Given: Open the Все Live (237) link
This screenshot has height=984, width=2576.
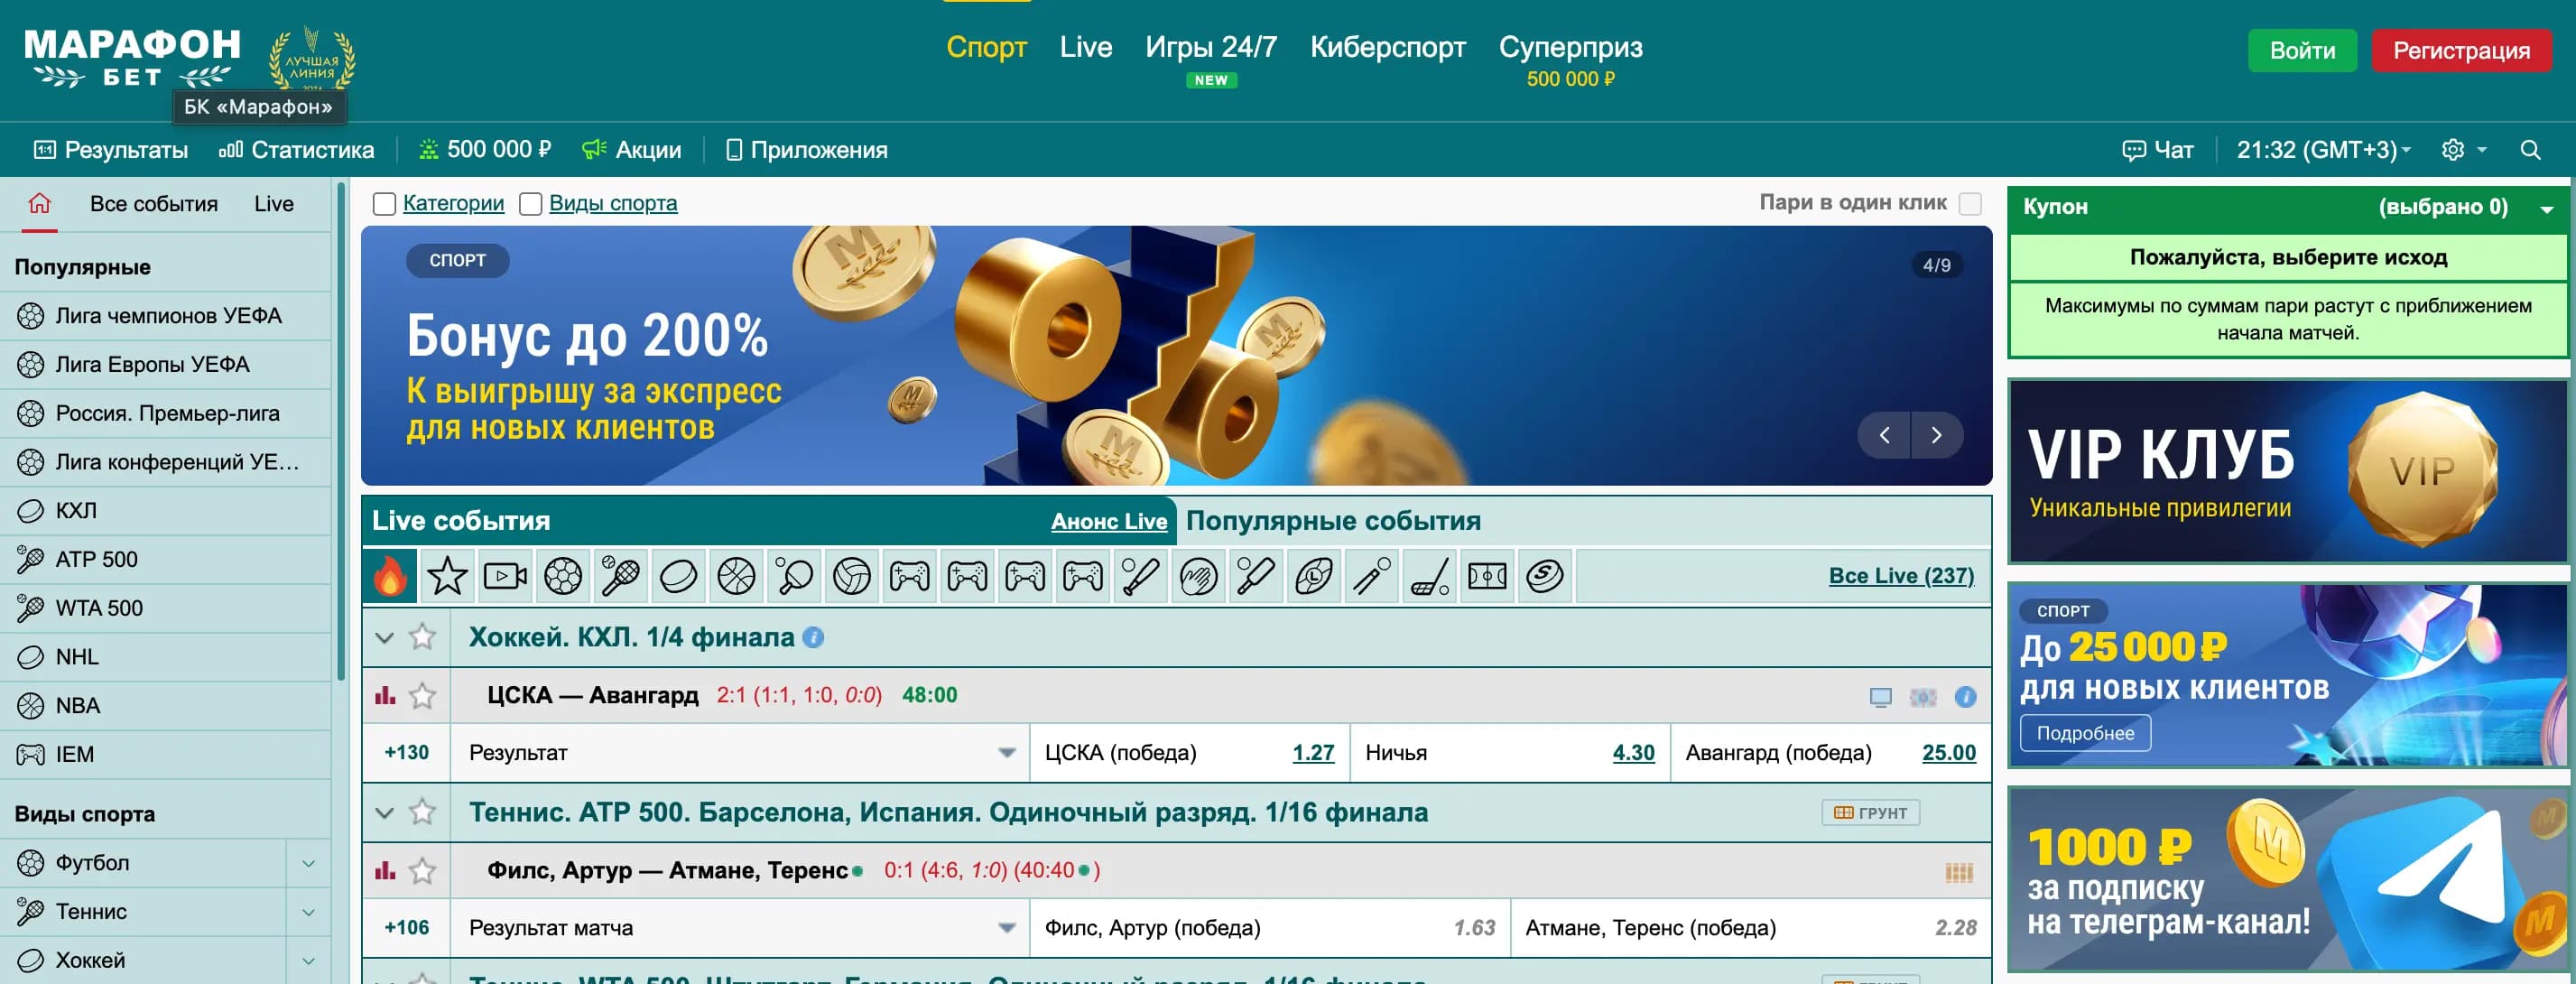Looking at the screenshot, I should [x=1901, y=576].
